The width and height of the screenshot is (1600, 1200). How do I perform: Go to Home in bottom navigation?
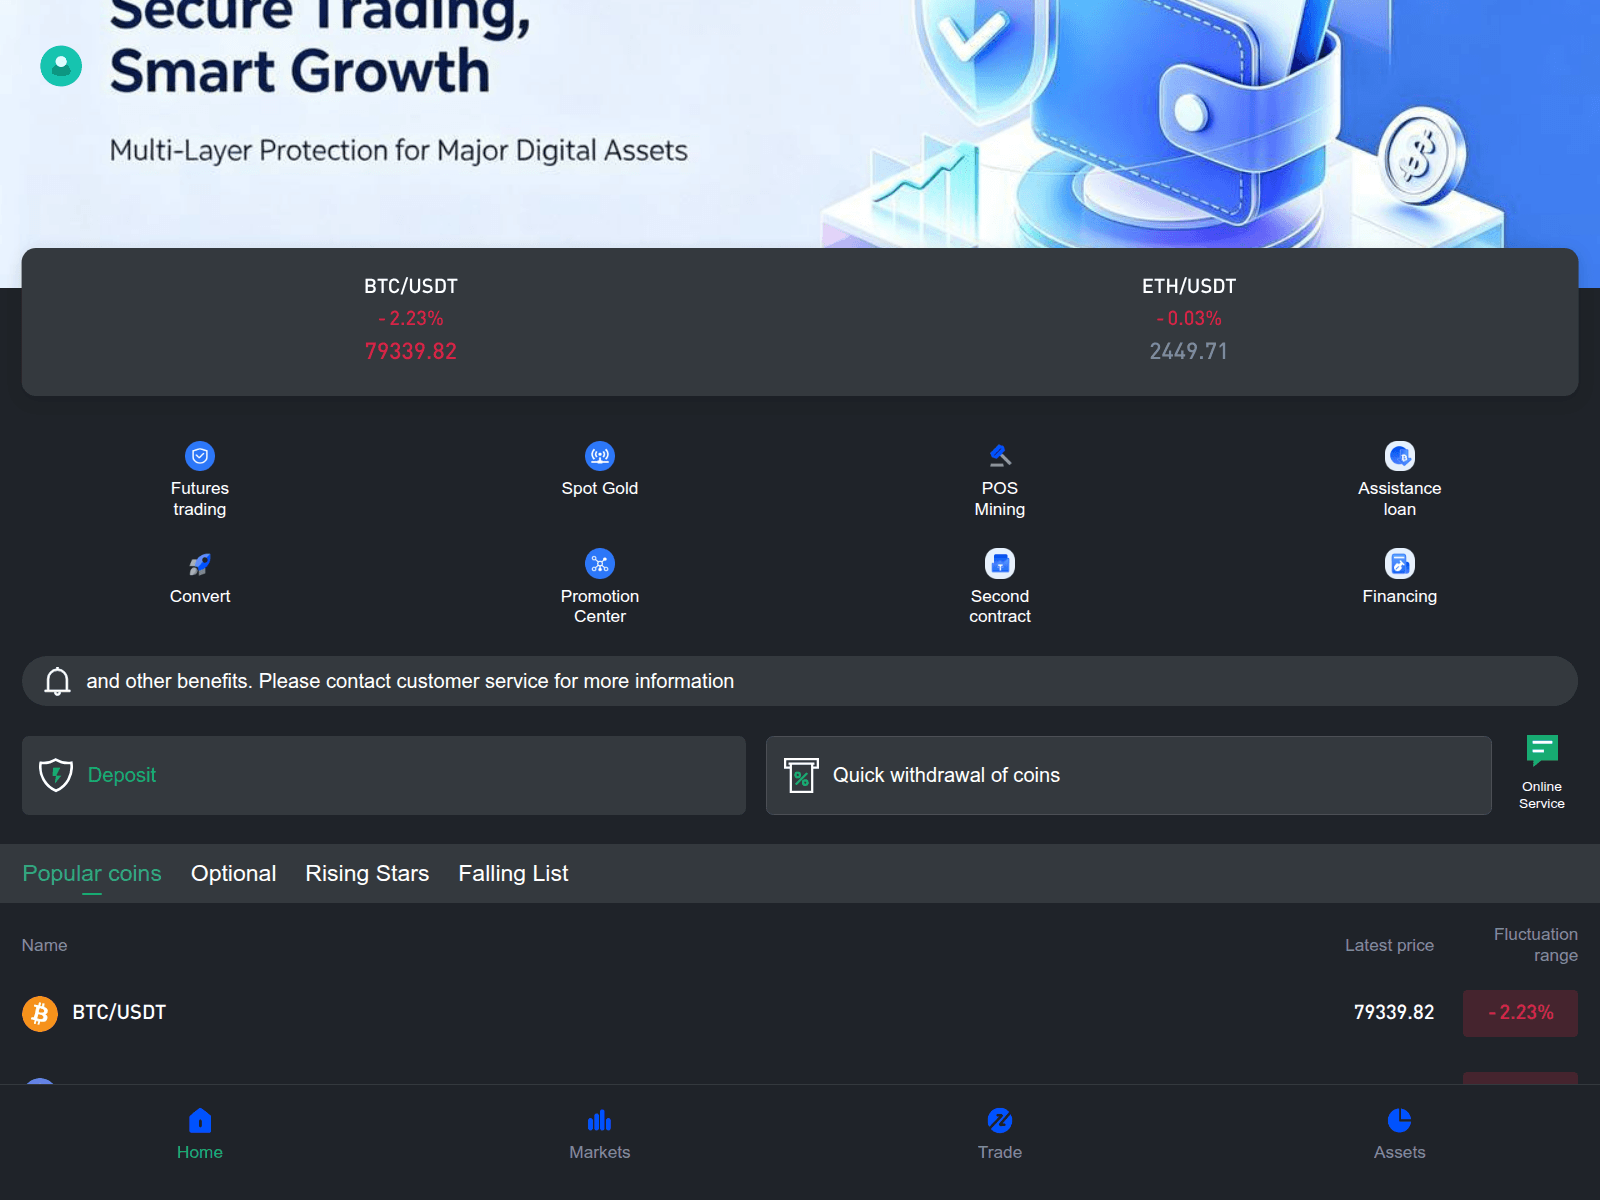pos(200,1134)
